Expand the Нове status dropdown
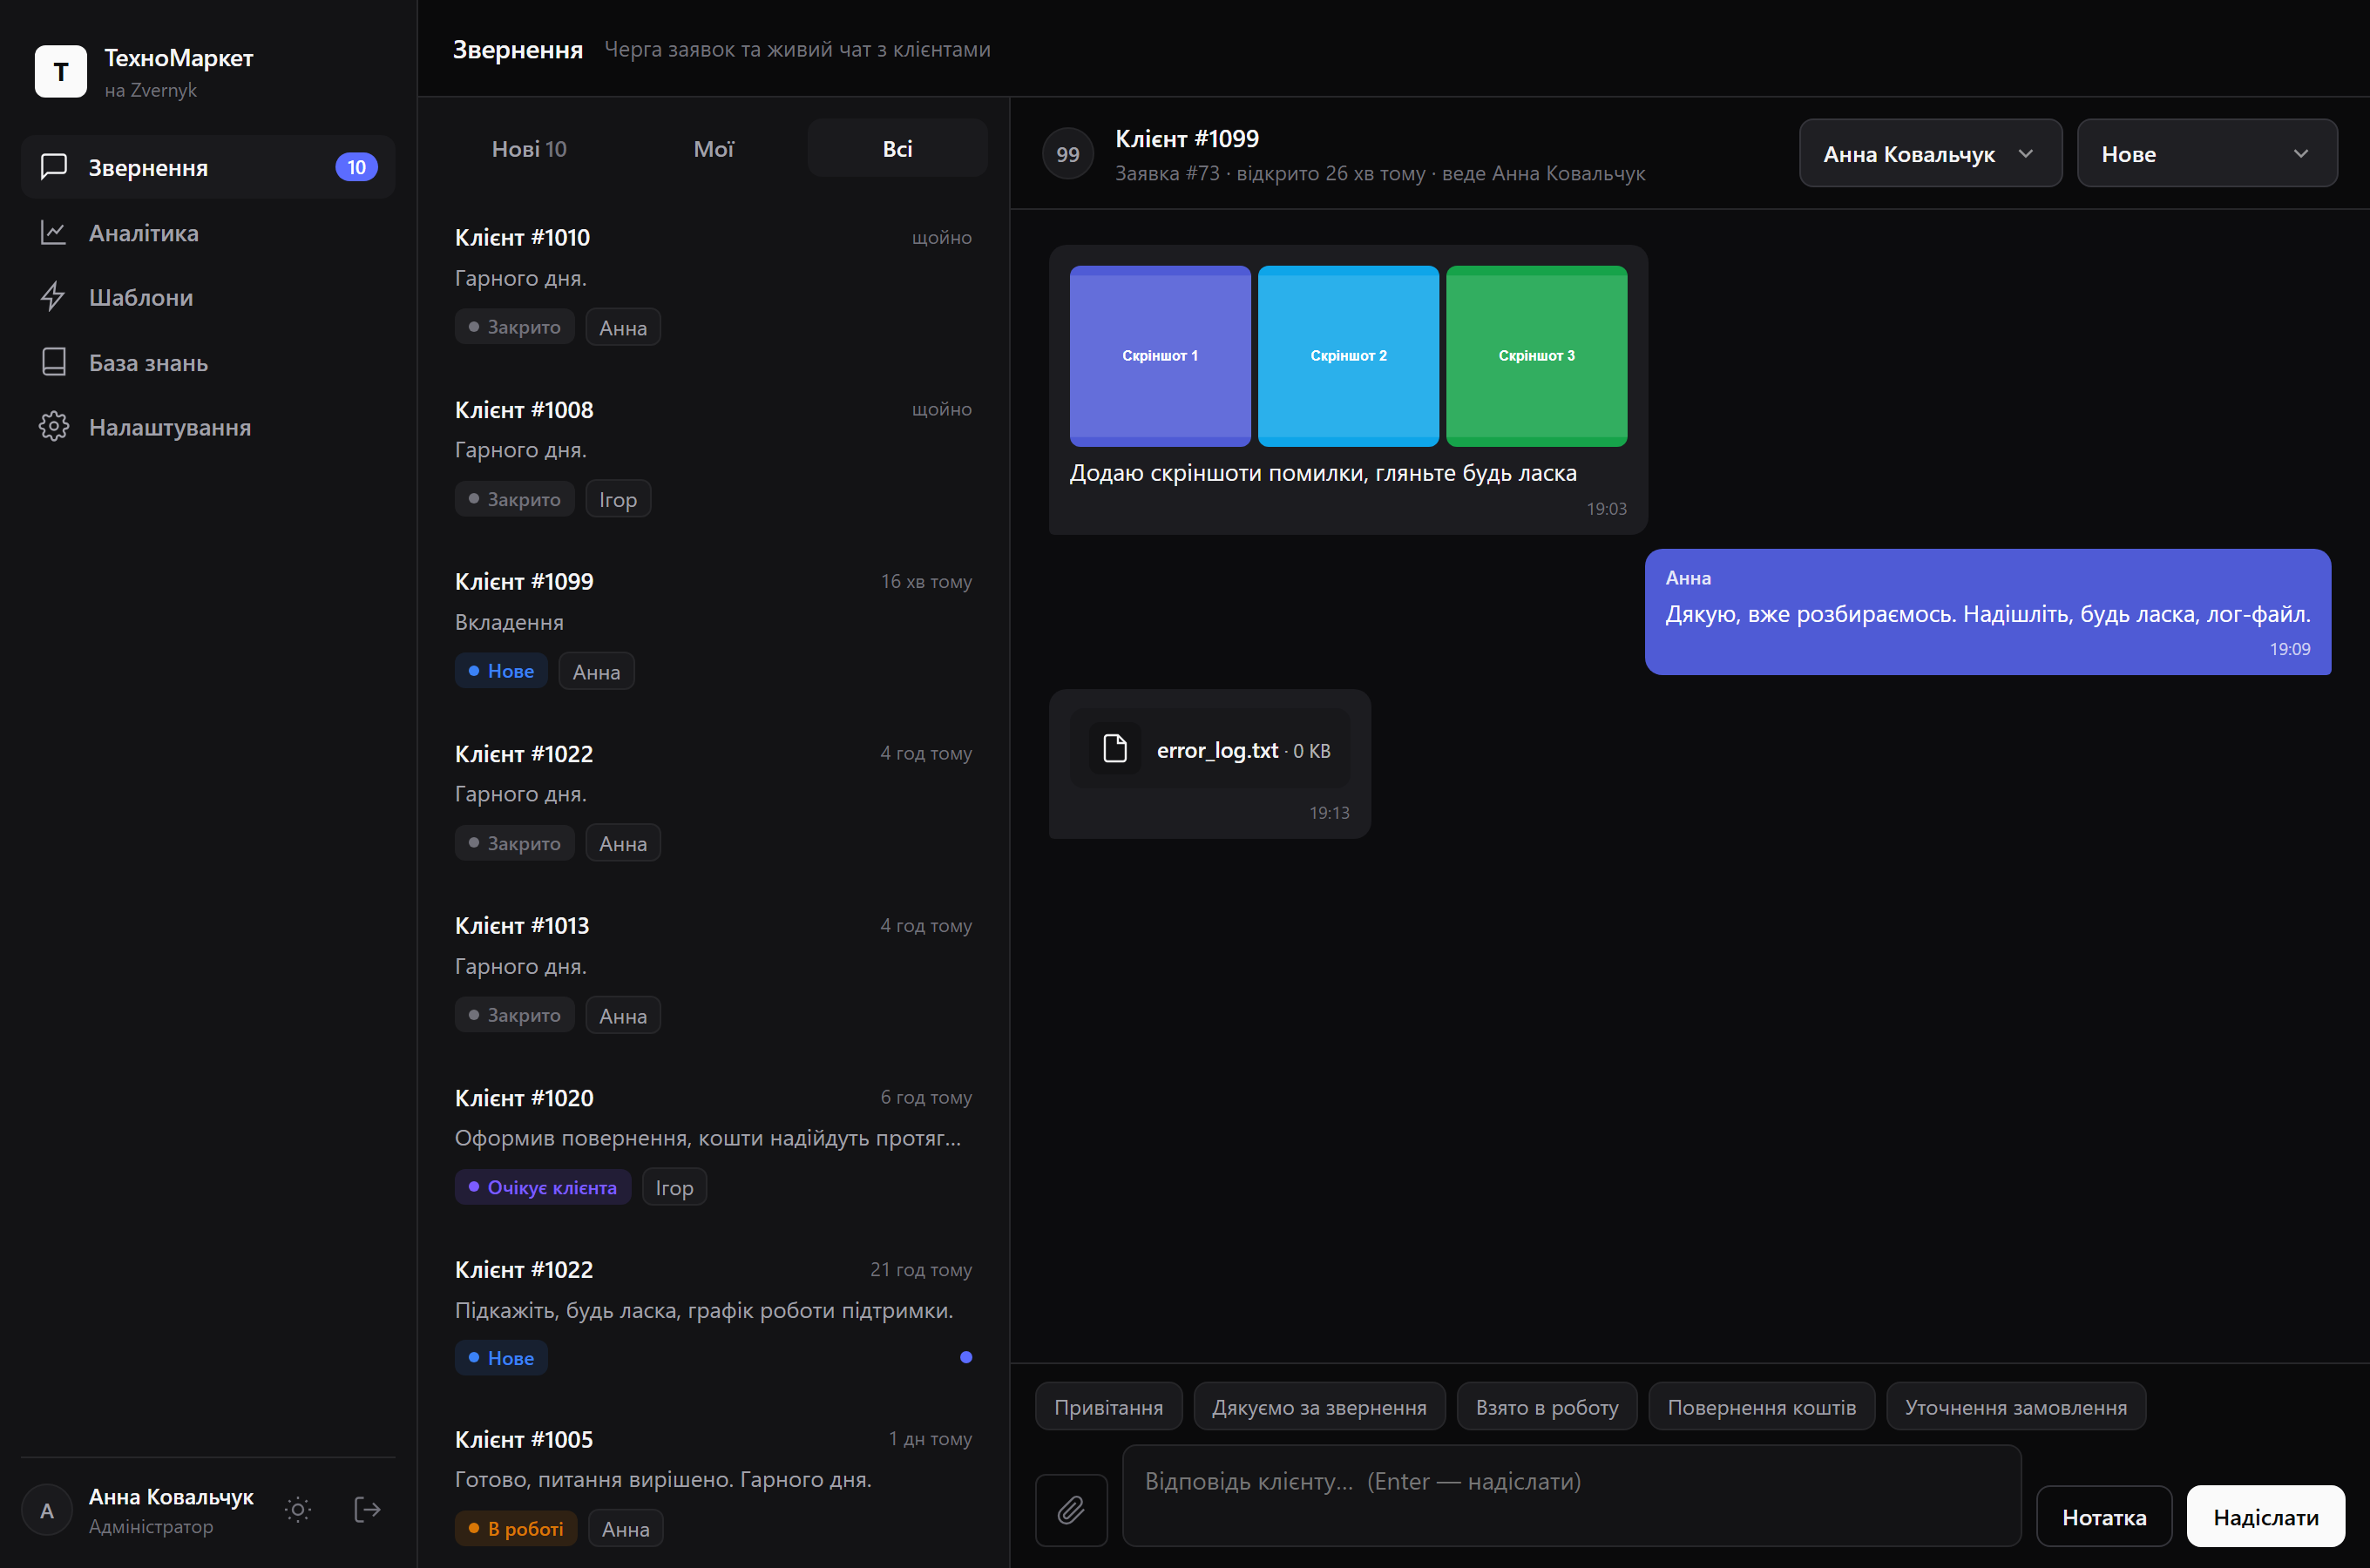 coord(2207,154)
